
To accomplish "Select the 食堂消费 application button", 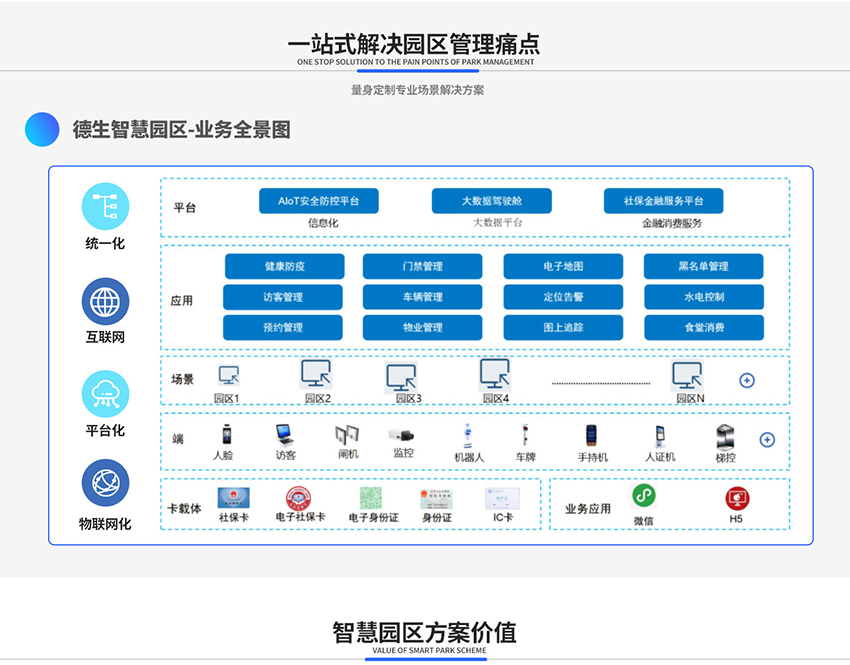I will click(x=703, y=328).
